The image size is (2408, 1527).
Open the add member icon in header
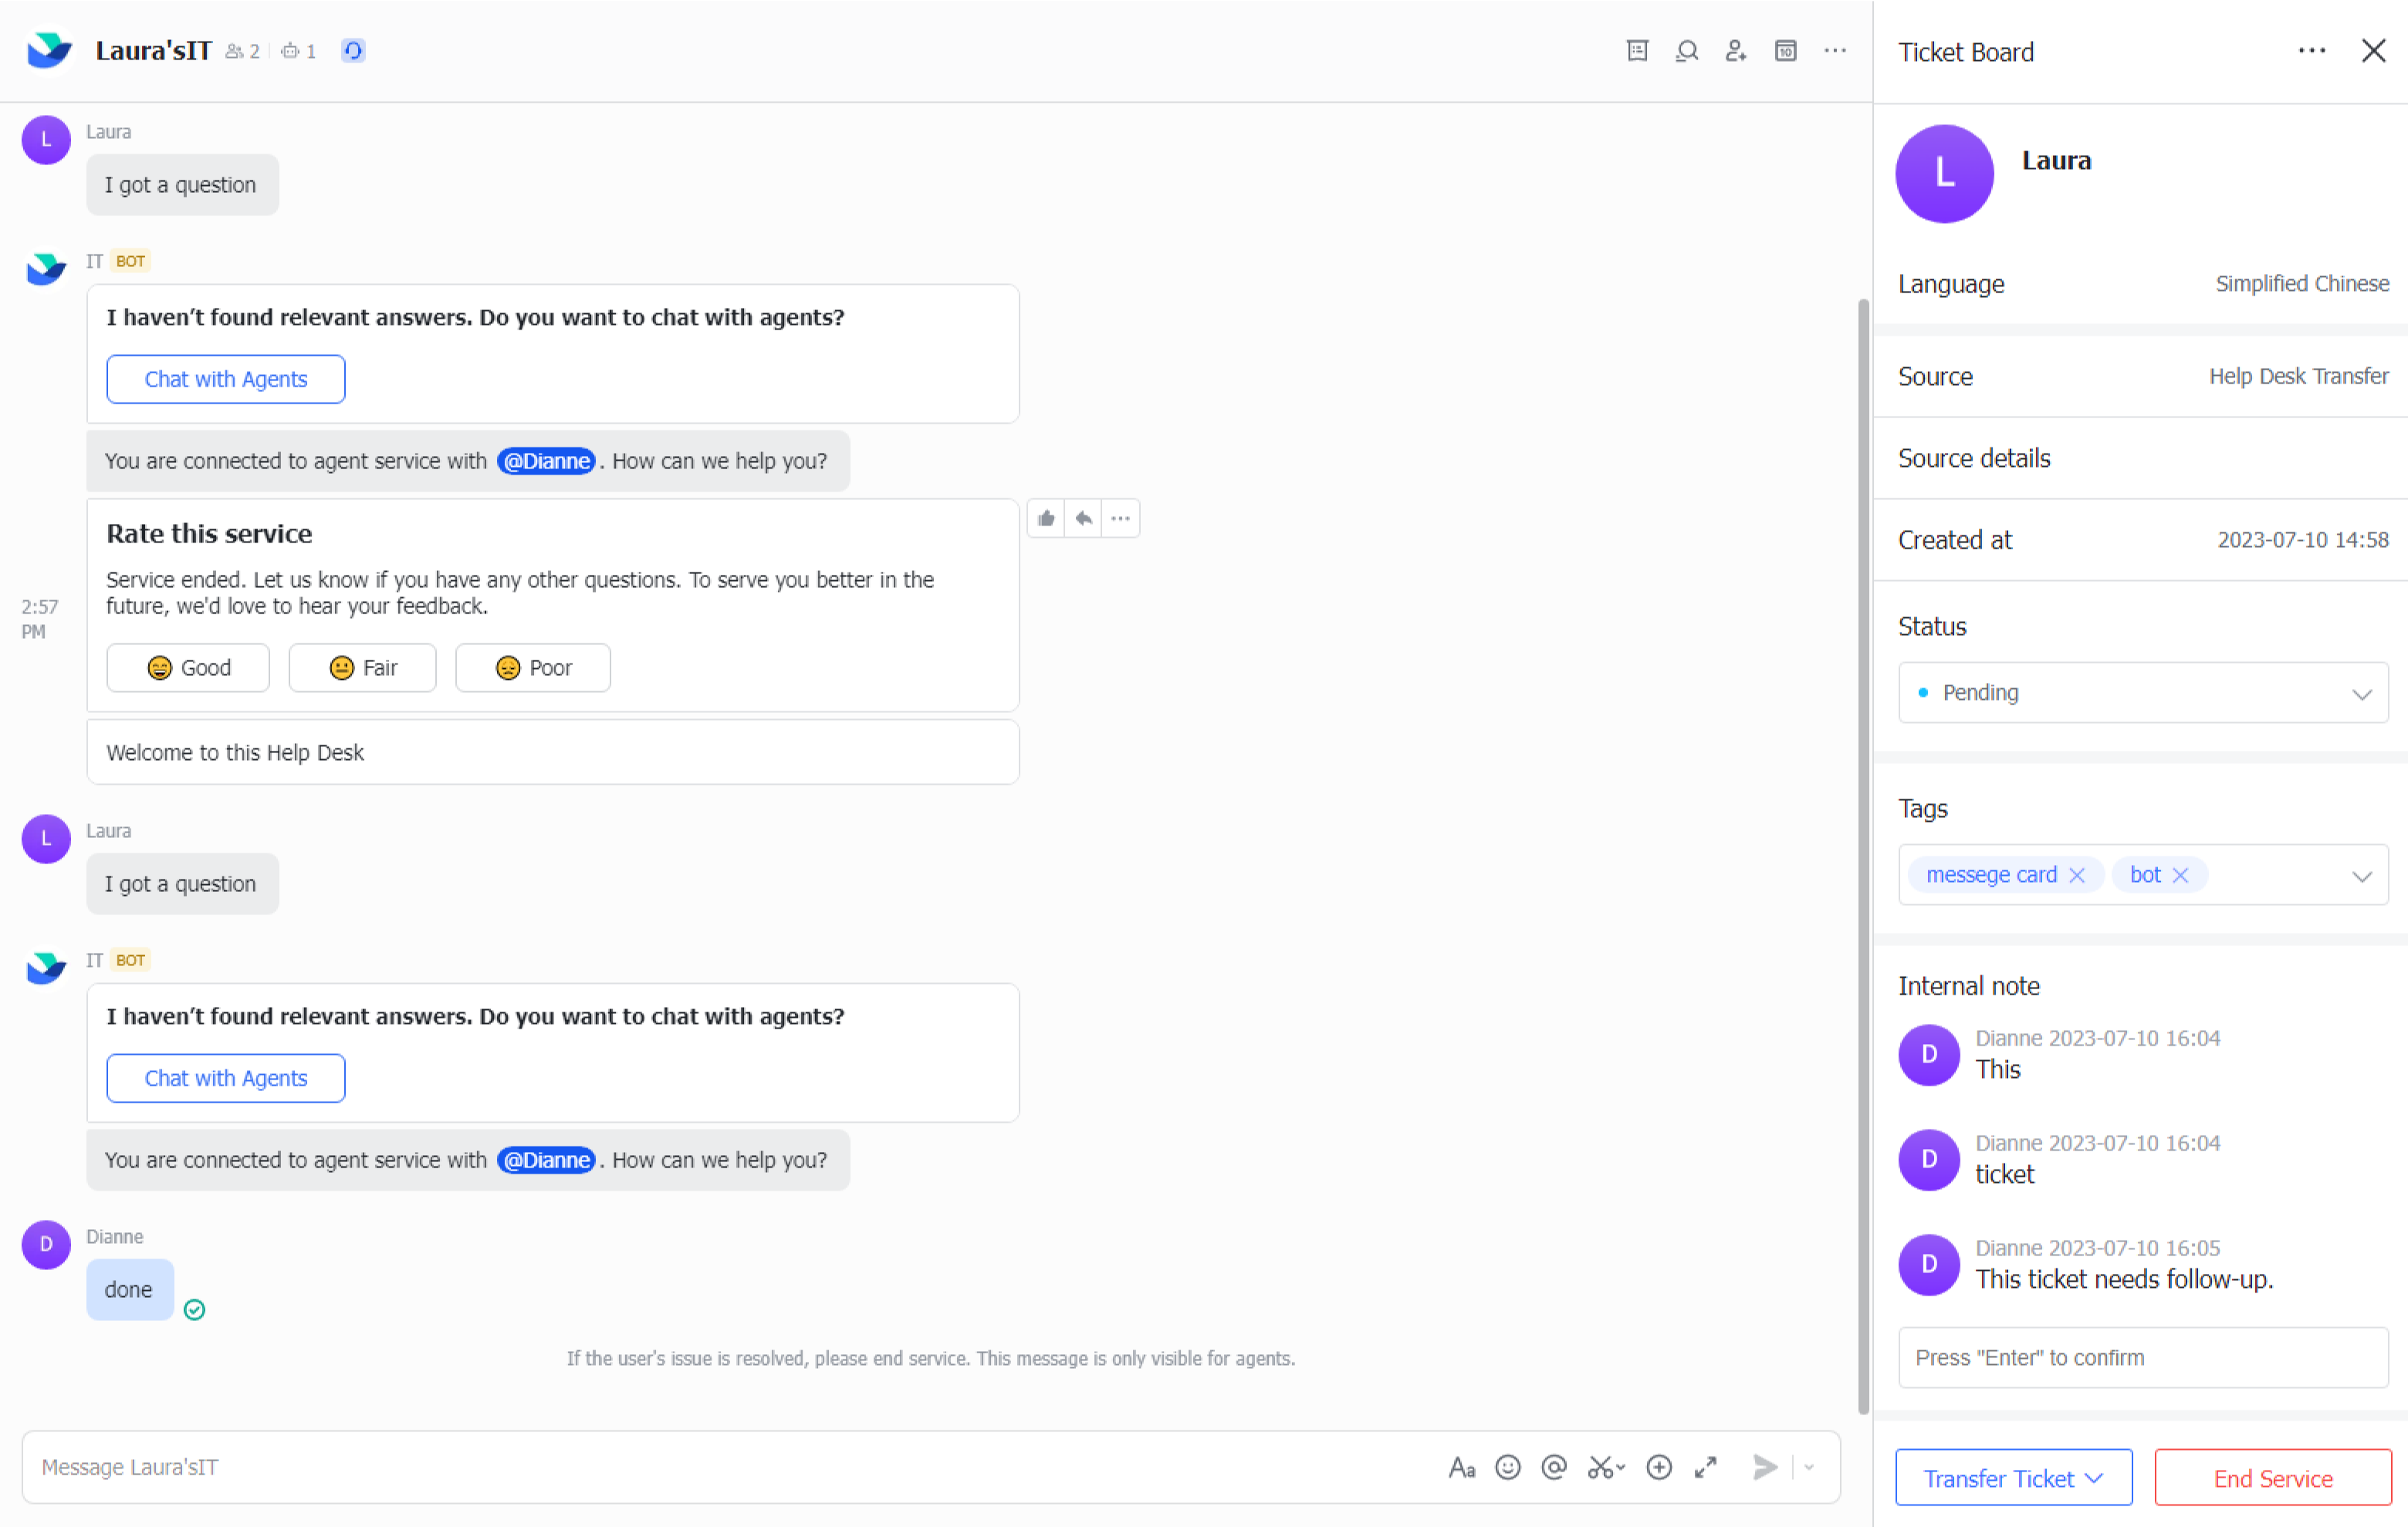(1735, 51)
